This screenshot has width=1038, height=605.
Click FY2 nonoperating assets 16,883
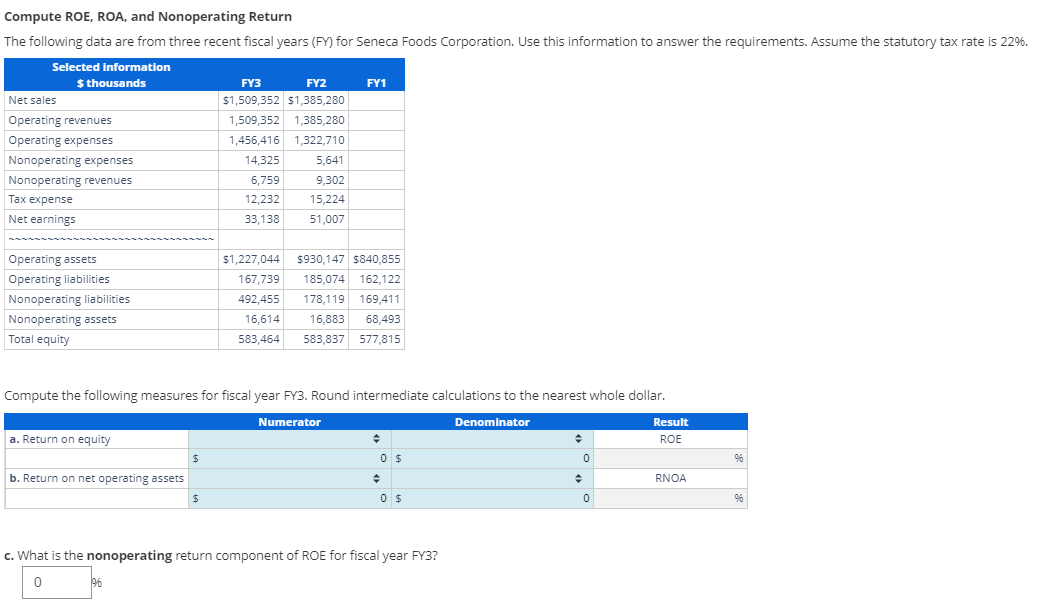[327, 318]
